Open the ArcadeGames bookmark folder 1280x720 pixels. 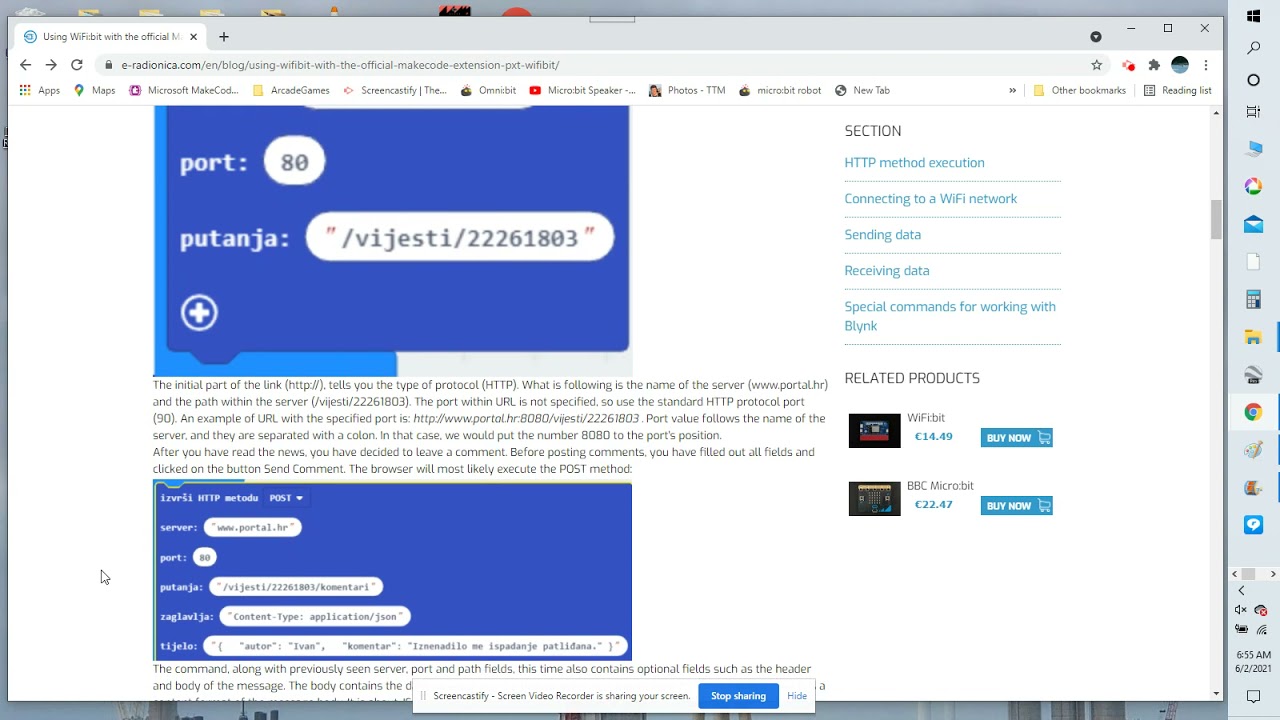291,90
